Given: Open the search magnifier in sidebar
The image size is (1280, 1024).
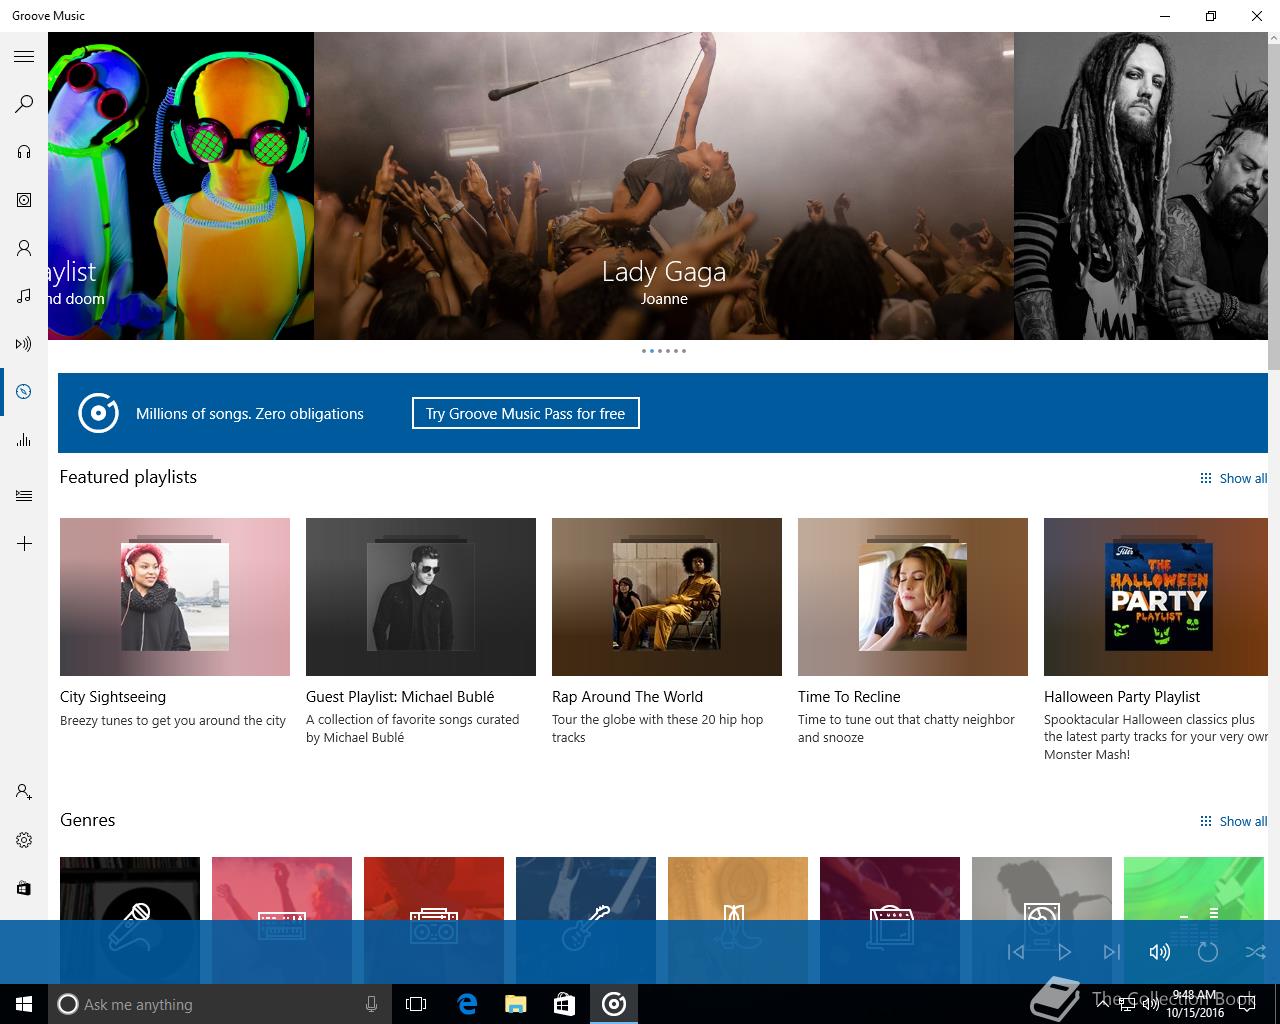Looking at the screenshot, I should (24, 104).
